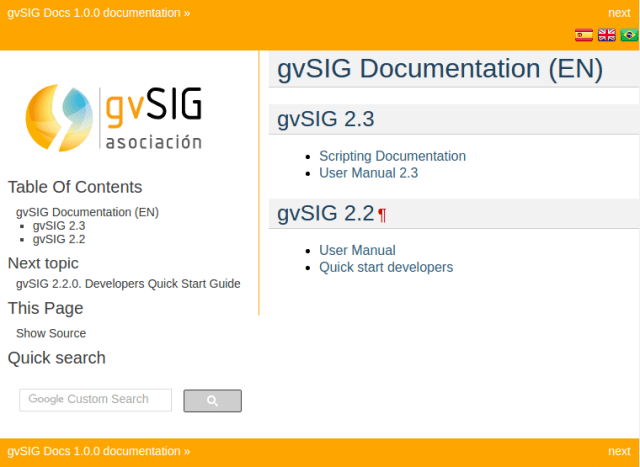
Task: Open the Developers Quick Start Guide next topic
Action: click(128, 283)
